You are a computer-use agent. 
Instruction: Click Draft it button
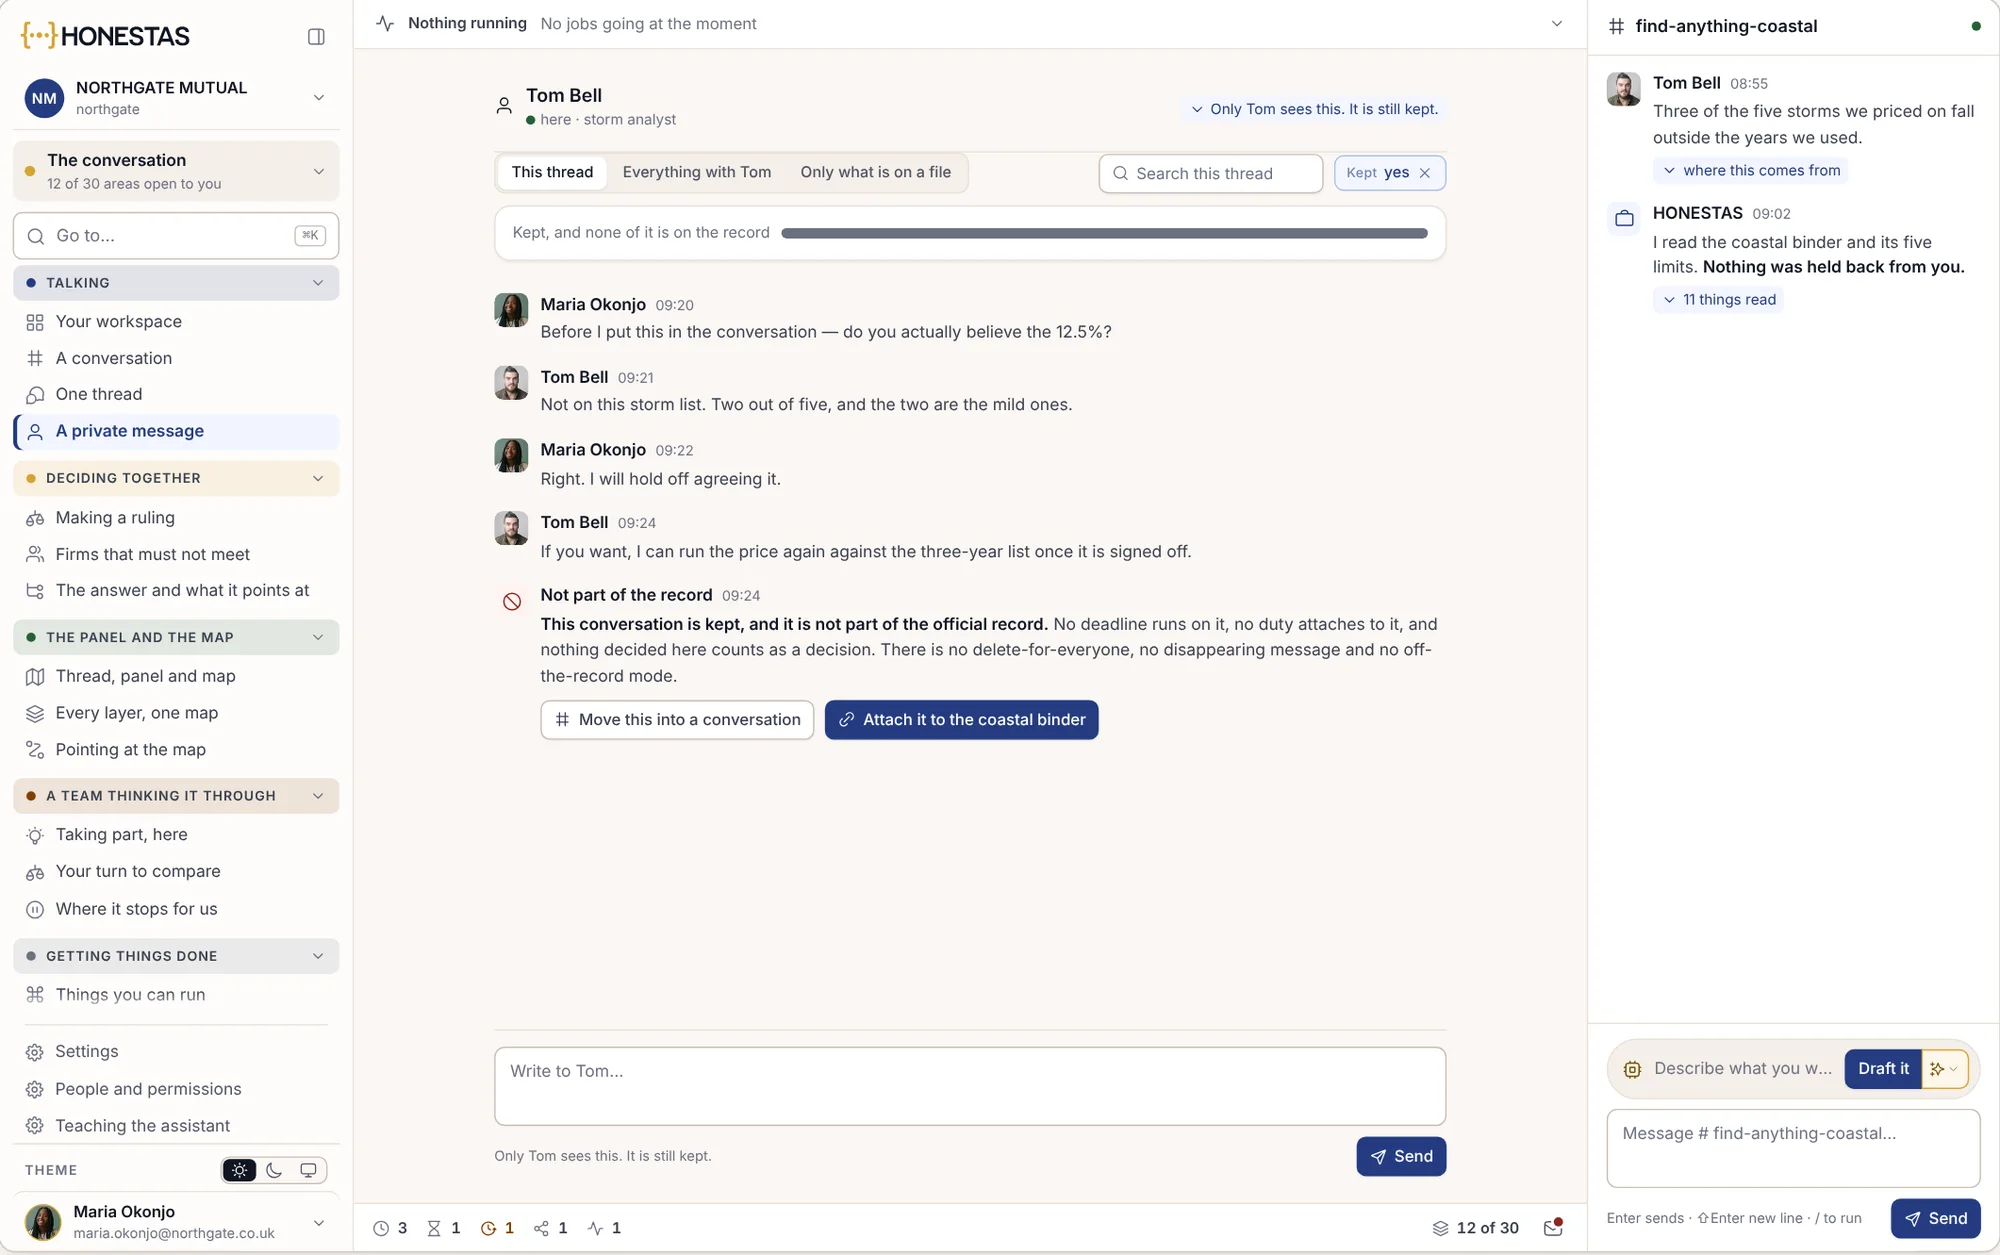(1883, 1069)
